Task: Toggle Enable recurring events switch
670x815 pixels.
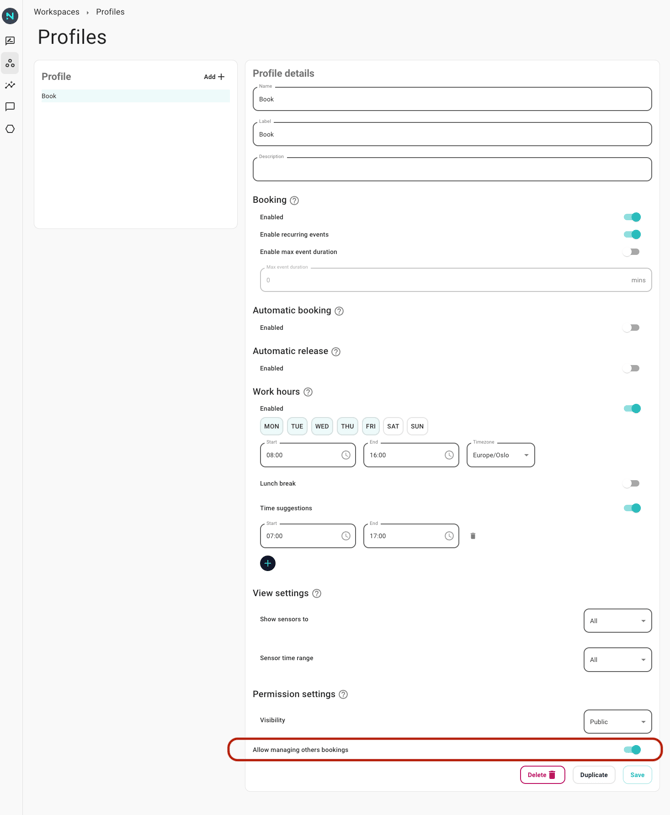Action: (x=633, y=234)
